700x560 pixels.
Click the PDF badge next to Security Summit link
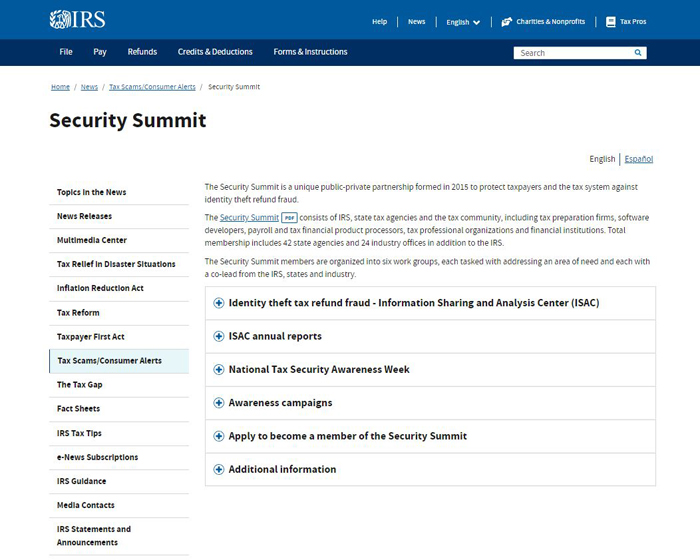pos(289,218)
